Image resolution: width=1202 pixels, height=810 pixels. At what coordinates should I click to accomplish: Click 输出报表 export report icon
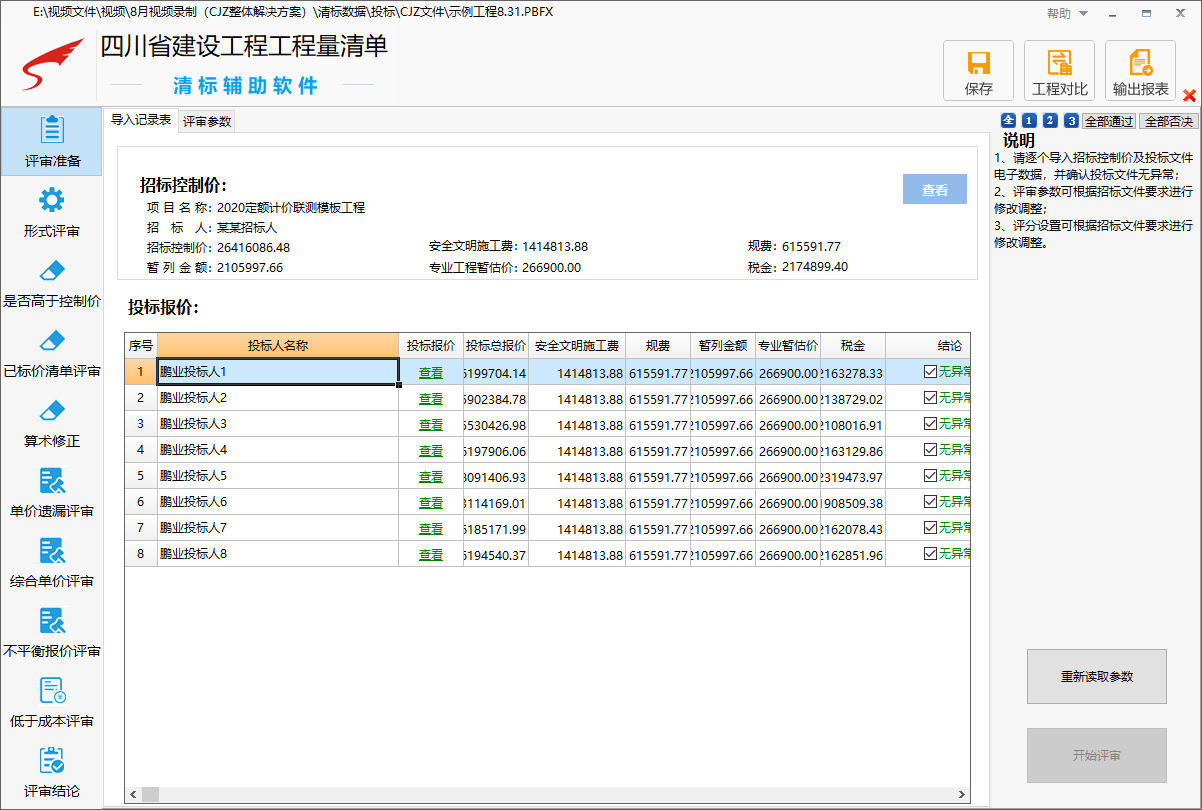tap(1141, 71)
